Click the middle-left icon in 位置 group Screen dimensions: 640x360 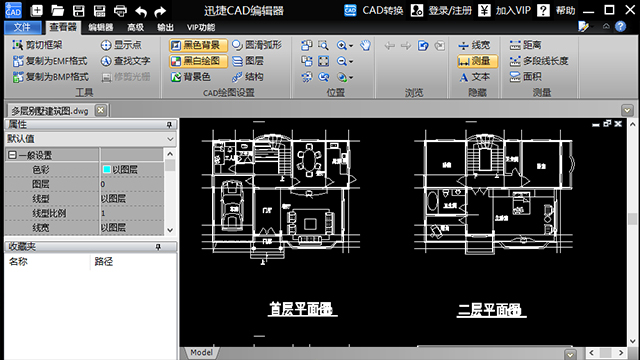pyautogui.click(x=307, y=61)
